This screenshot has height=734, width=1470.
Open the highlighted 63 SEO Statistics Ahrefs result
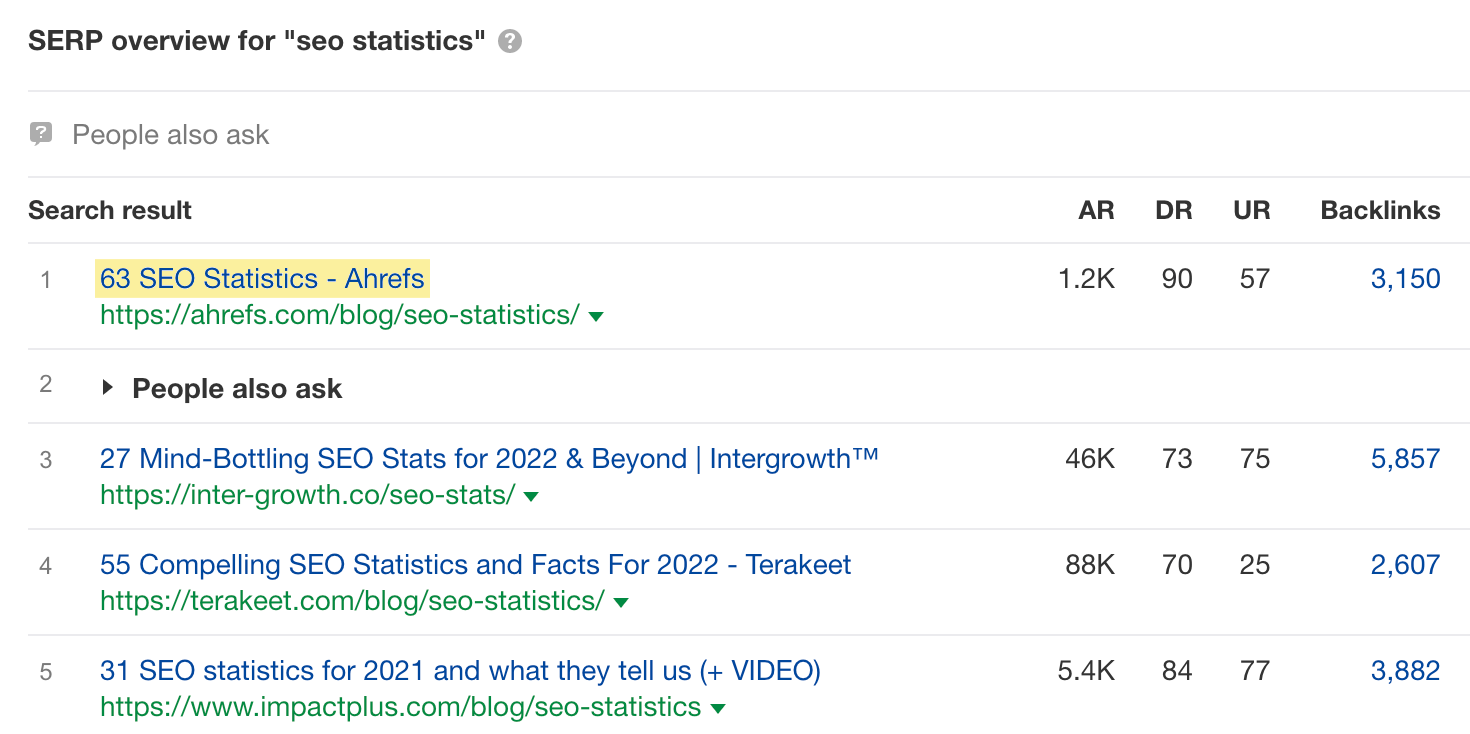click(262, 279)
